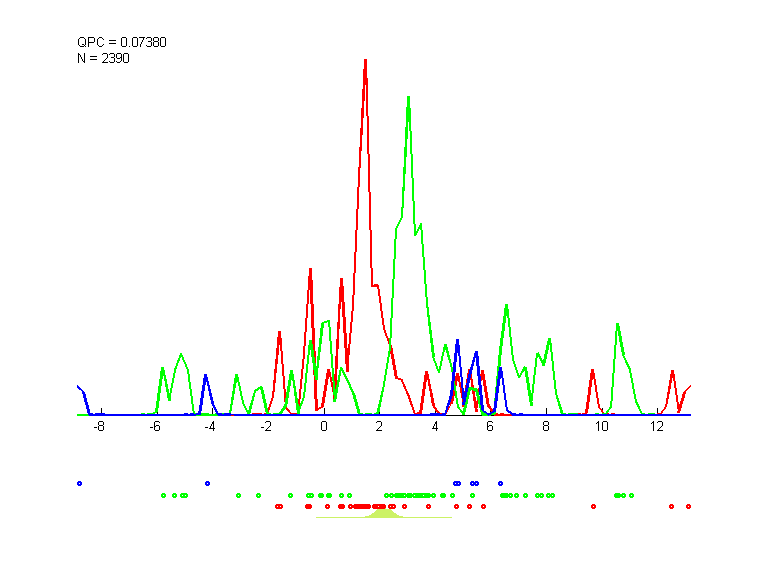This screenshot has height=576, width=768.
Task: Click the N = 2390 text
Action: 103,58
